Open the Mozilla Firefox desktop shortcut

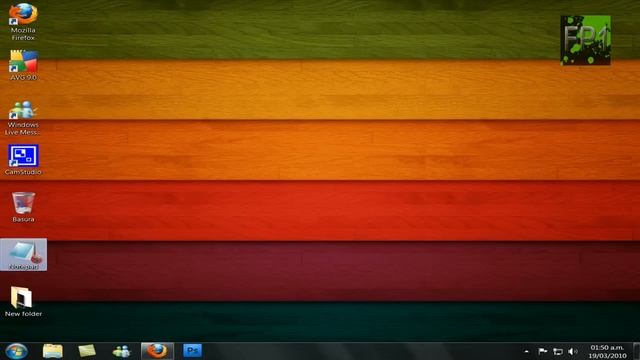point(23,21)
